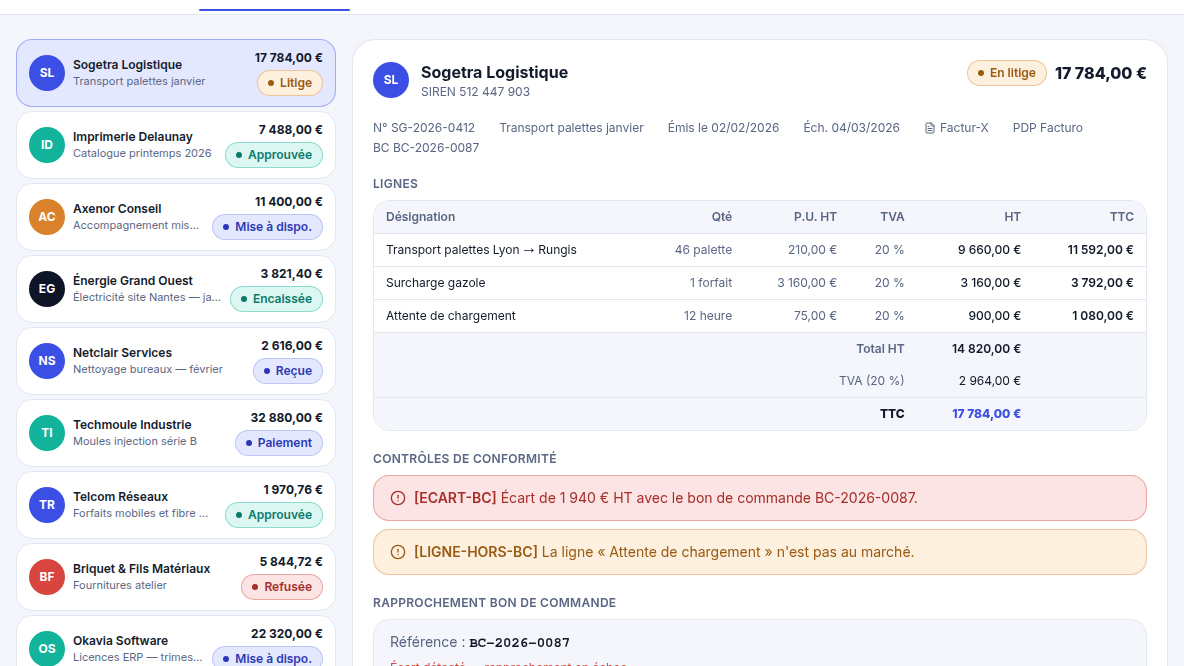The height and width of the screenshot is (666, 1184).
Task: Click the 32 880,00 € amount on Techmoule card
Action: (286, 418)
